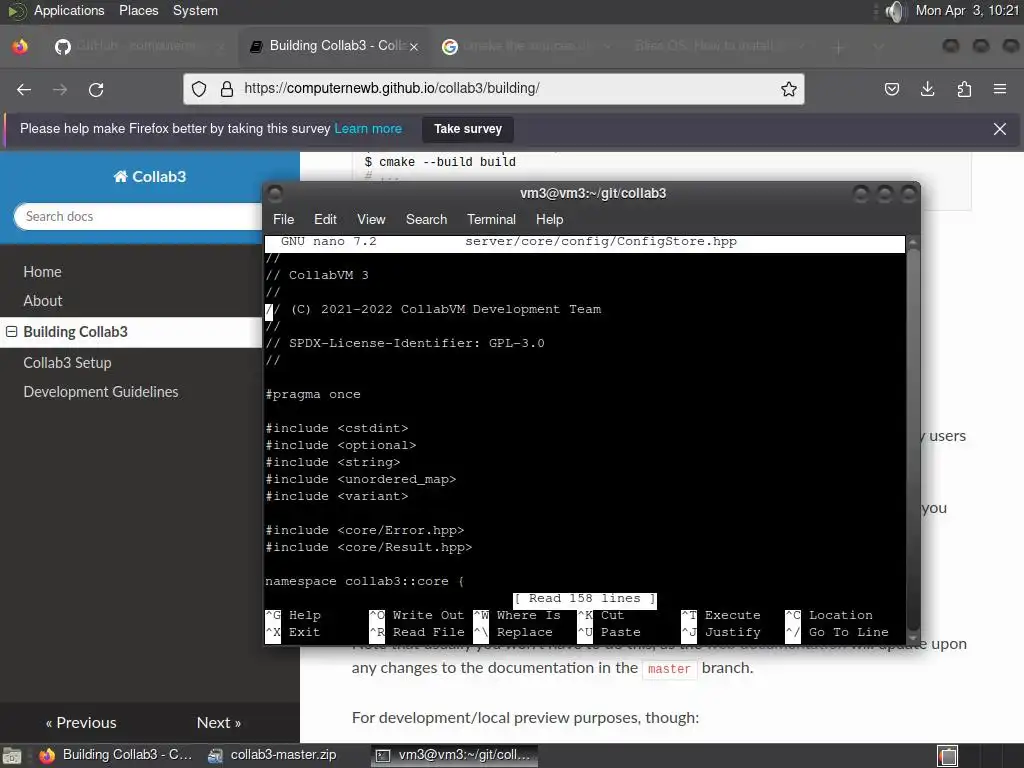Screen dimensions: 1024x768
Task: Go back with the browser back arrow
Action: [x=24, y=89]
